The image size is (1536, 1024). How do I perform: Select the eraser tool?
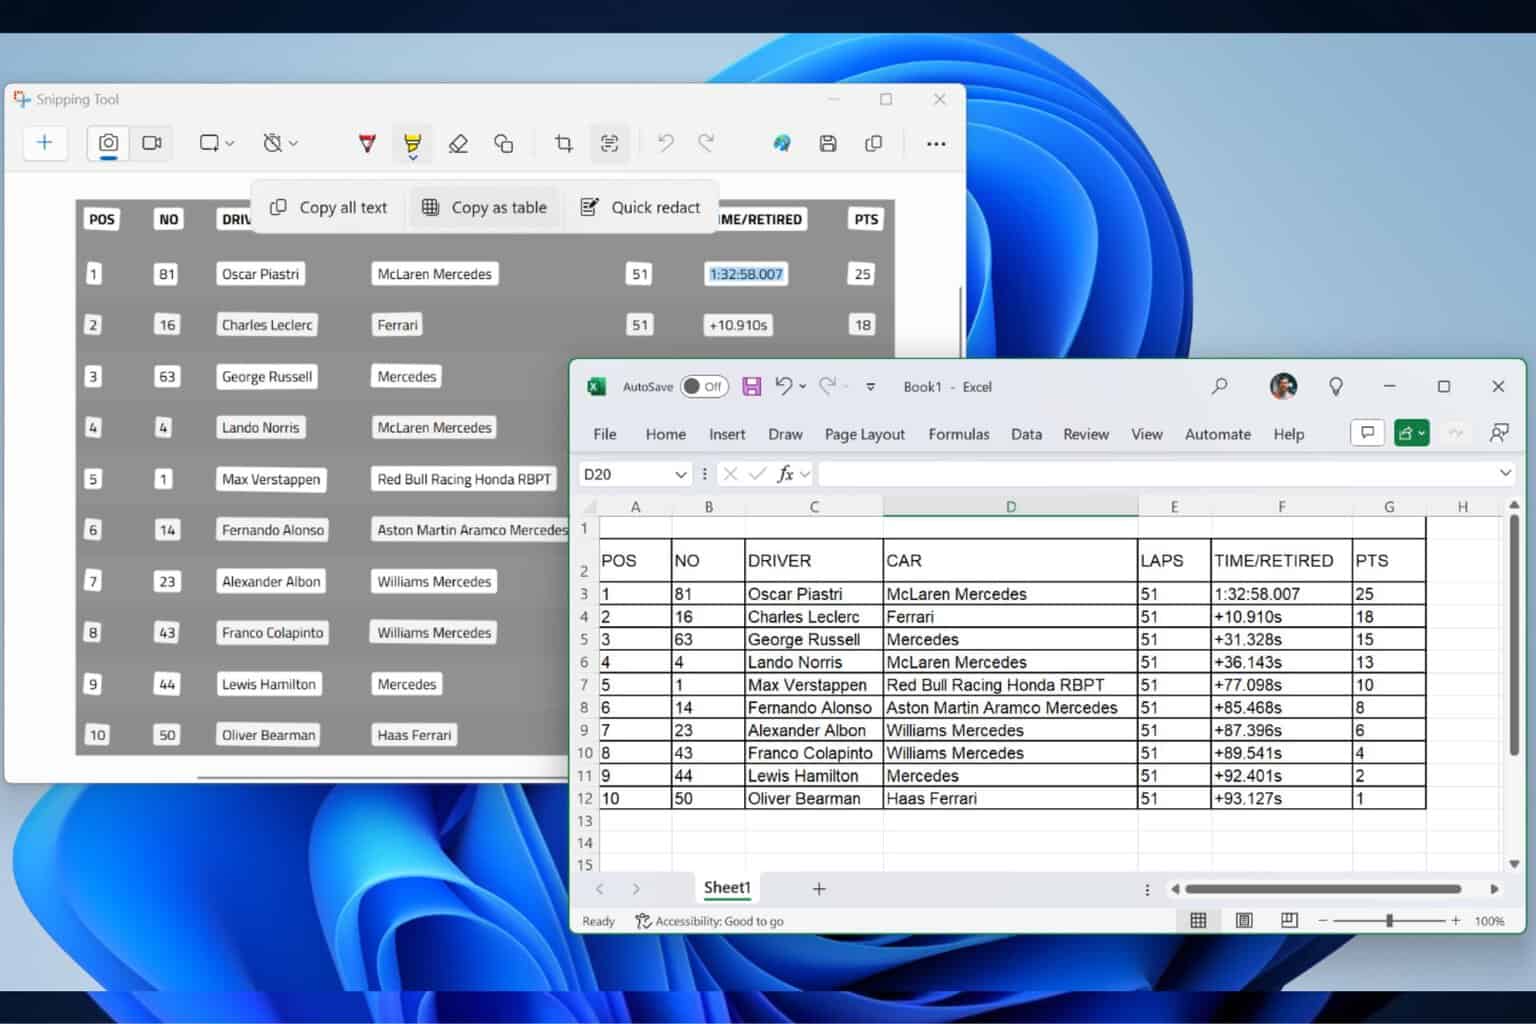pos(458,144)
